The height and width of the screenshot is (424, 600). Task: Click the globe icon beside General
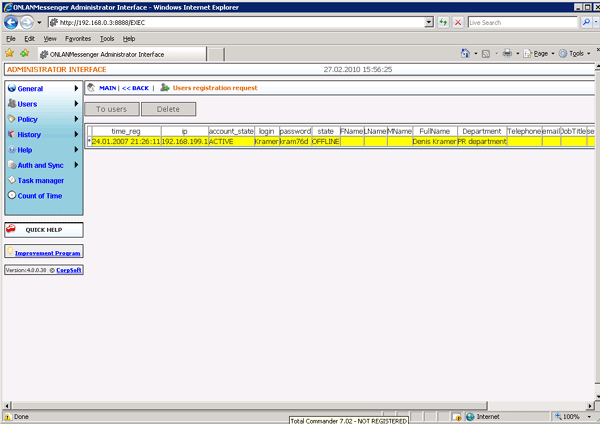(12, 88)
